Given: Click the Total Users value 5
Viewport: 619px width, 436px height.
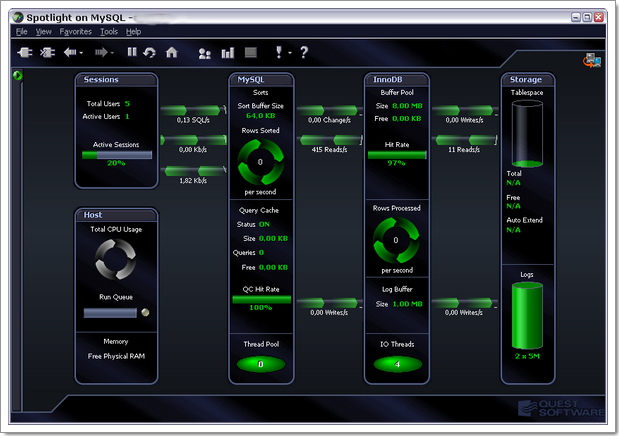Looking at the screenshot, I should point(127,104).
